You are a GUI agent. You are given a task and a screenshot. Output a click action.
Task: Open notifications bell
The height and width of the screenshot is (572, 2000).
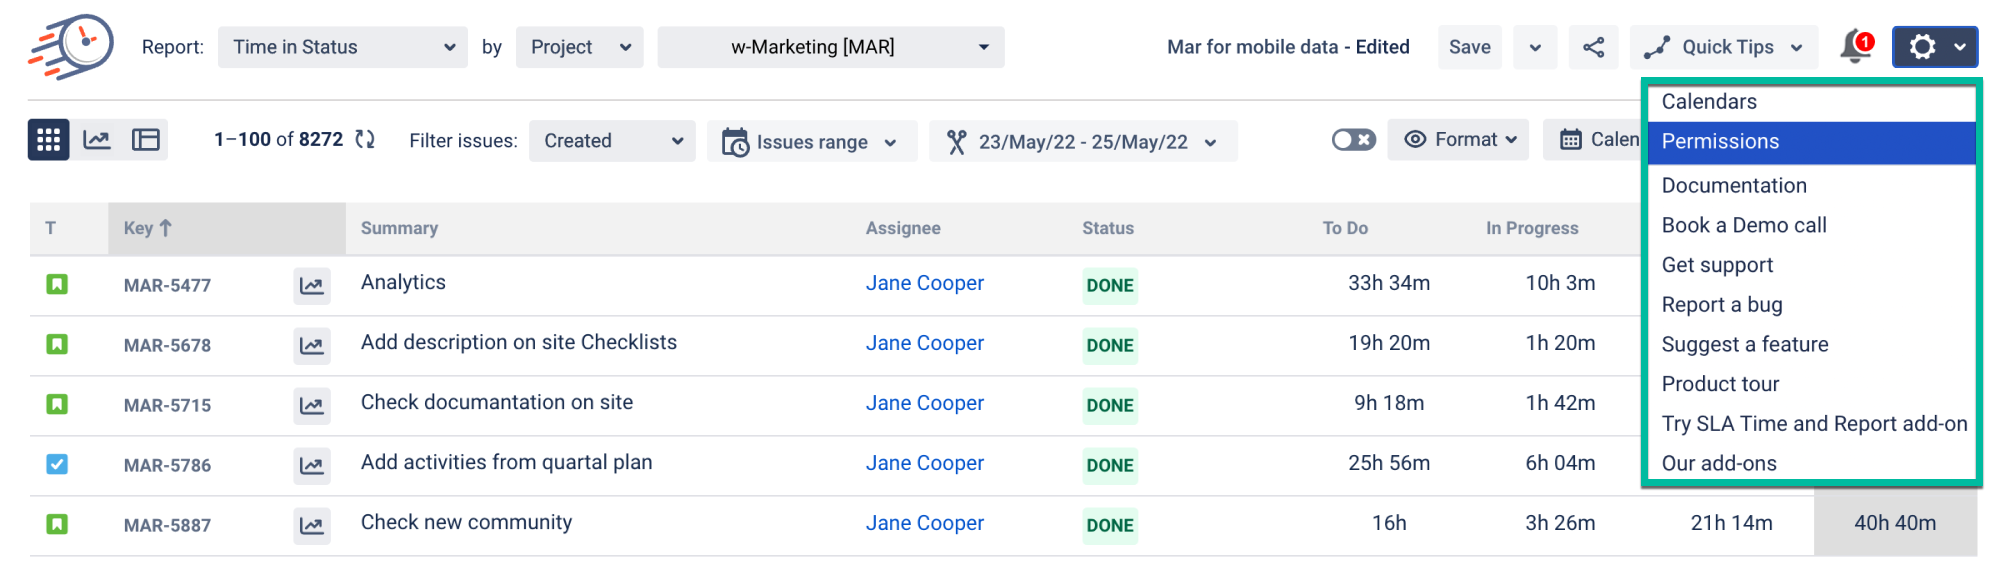(1856, 46)
